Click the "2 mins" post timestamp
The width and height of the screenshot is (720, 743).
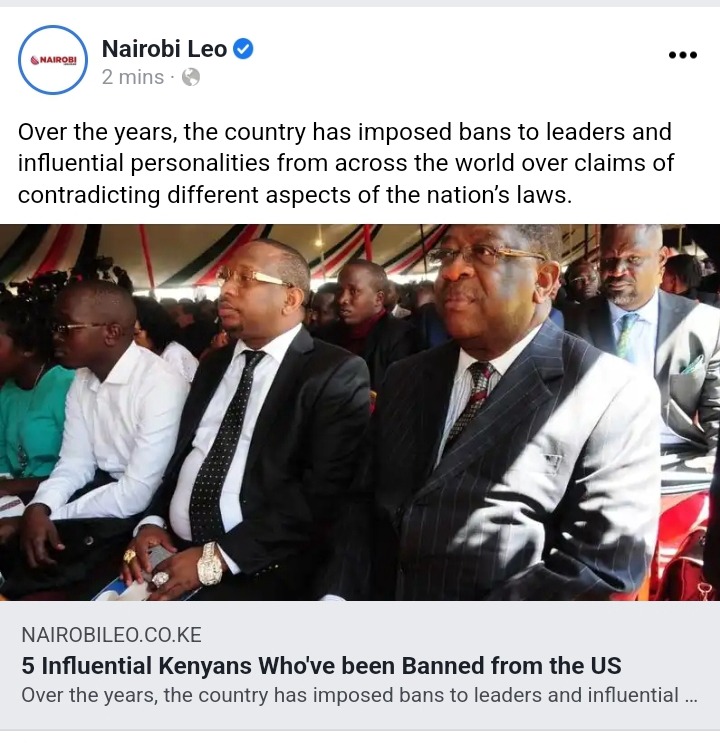[133, 77]
